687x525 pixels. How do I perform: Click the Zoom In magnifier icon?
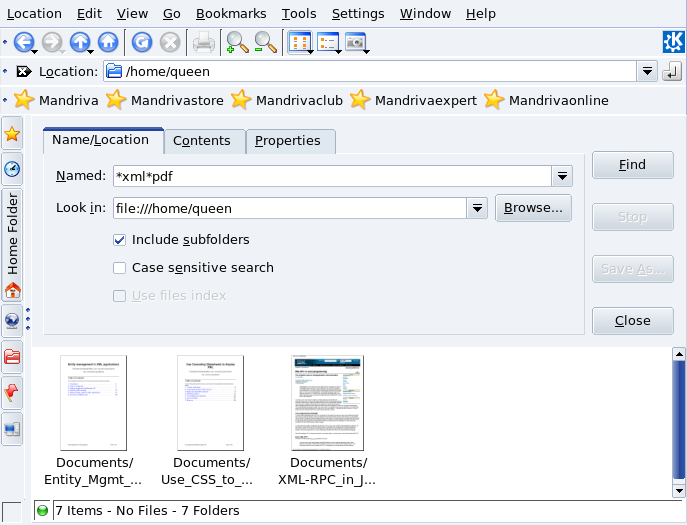tap(237, 42)
